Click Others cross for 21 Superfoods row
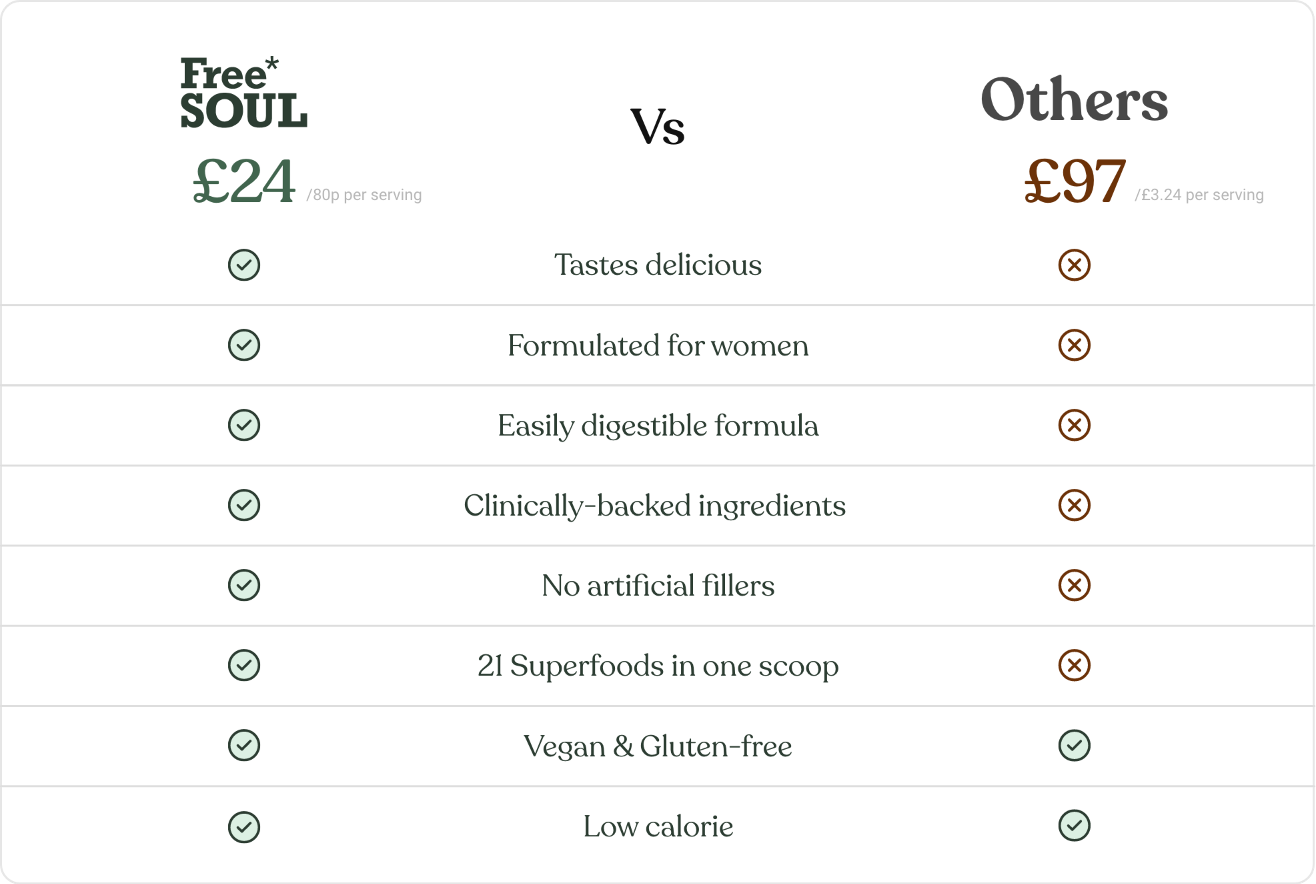1316x884 pixels. pos(1074,665)
